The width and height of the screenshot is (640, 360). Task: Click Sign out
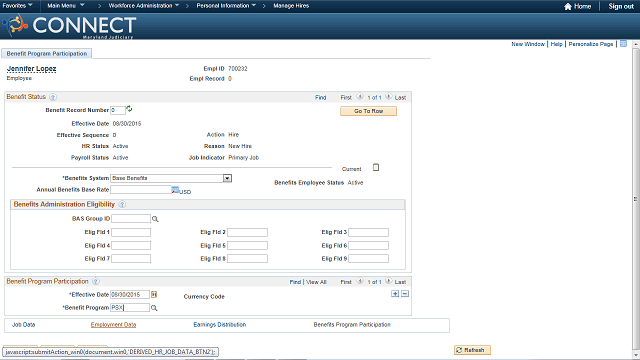tap(621, 6)
